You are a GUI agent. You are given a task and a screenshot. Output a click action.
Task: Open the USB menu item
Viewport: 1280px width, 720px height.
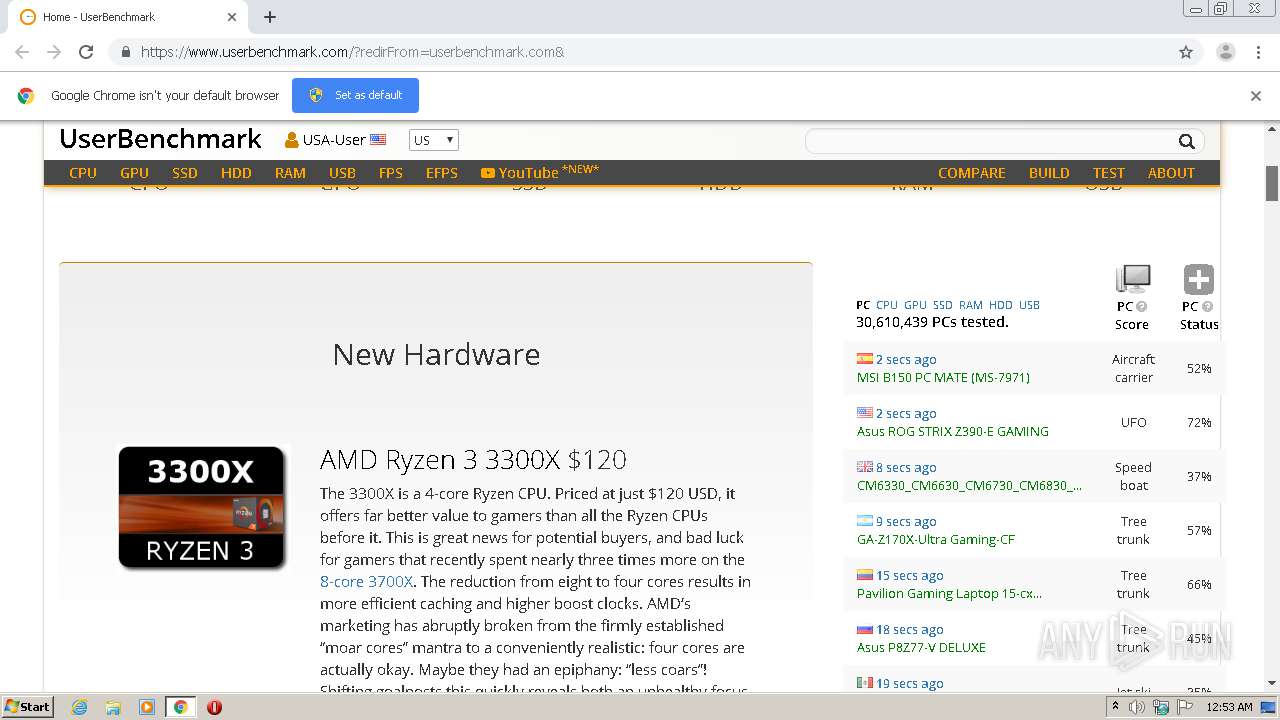click(342, 173)
